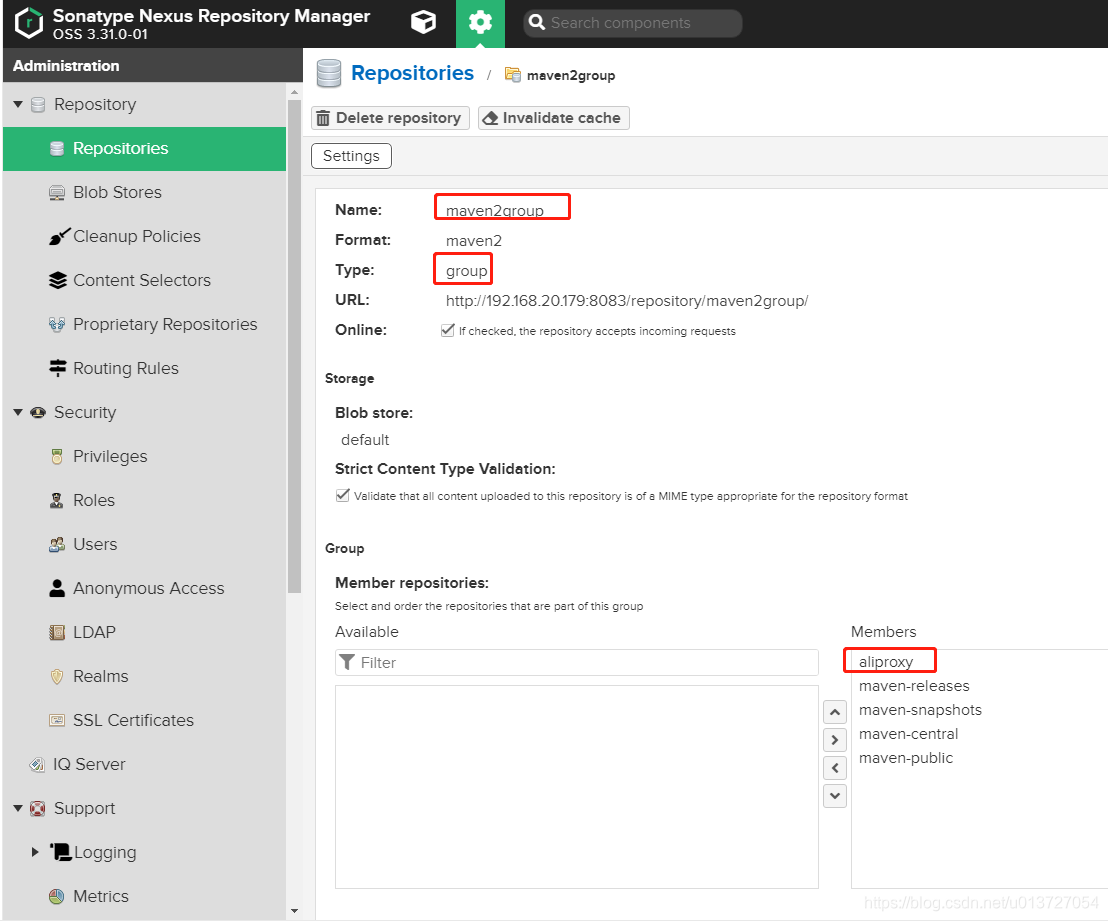The image size is (1108, 921).
Task: Click Invalidate cache button
Action: [553, 118]
